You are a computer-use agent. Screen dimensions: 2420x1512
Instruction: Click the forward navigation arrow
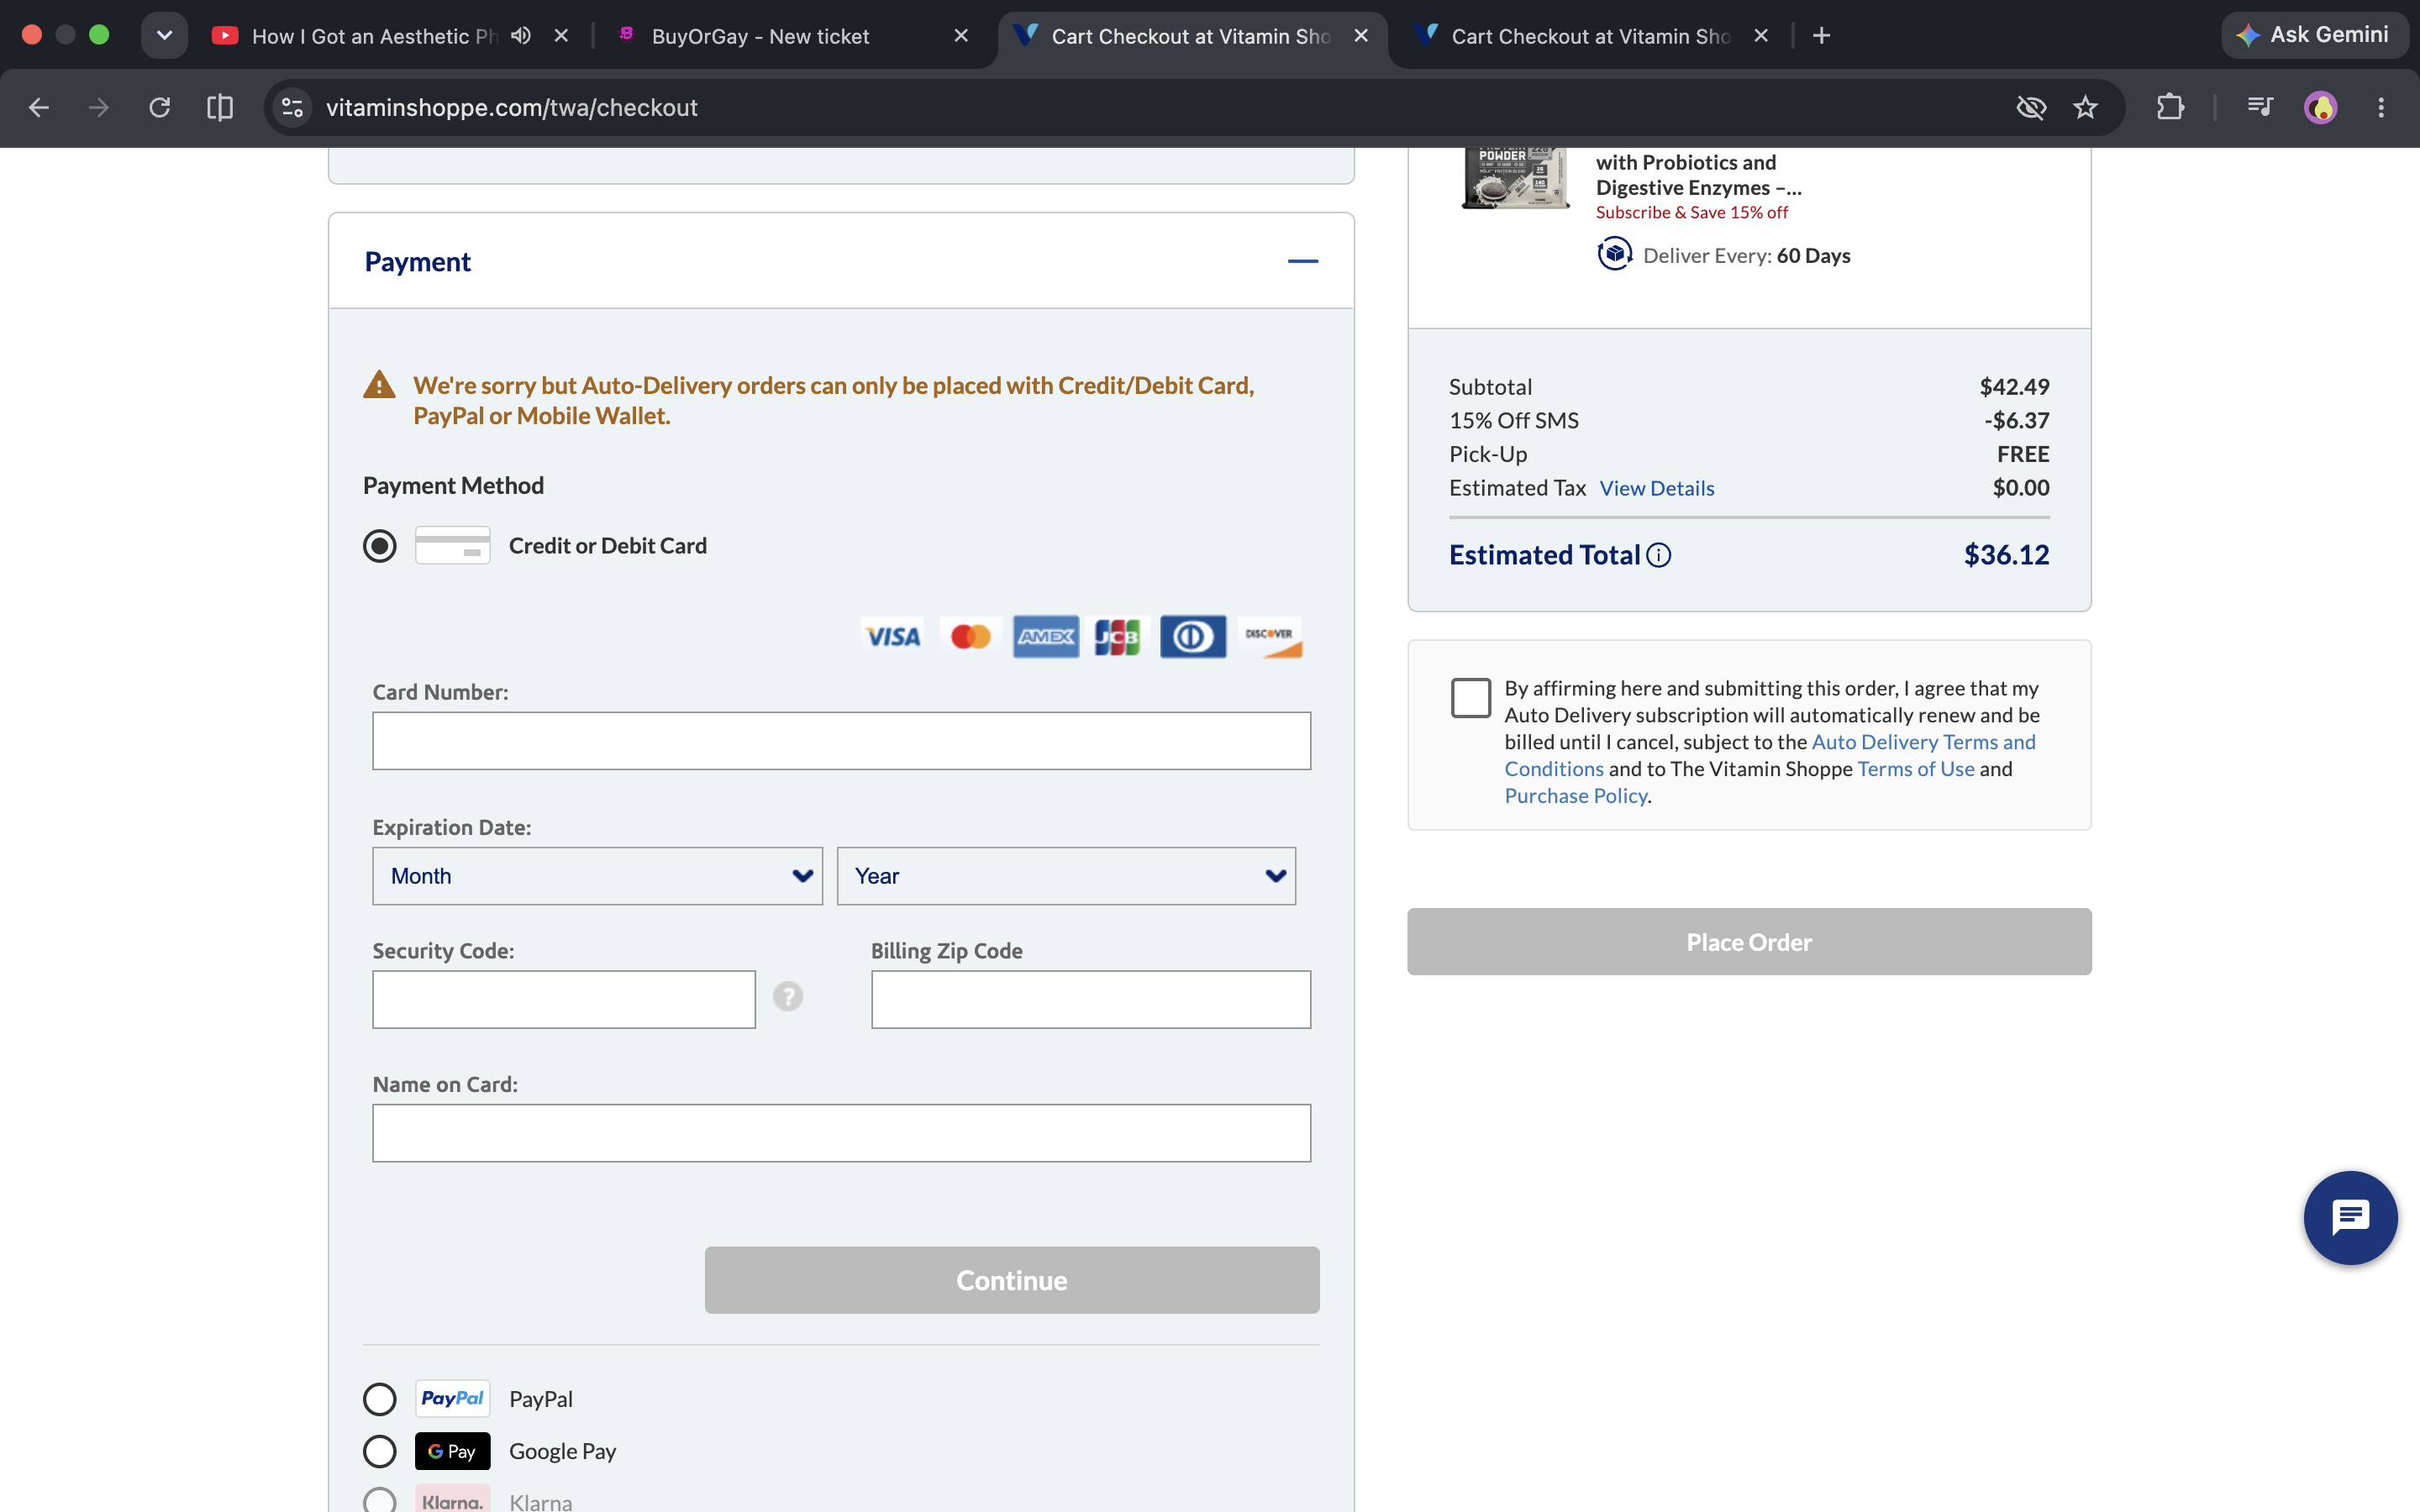(98, 107)
